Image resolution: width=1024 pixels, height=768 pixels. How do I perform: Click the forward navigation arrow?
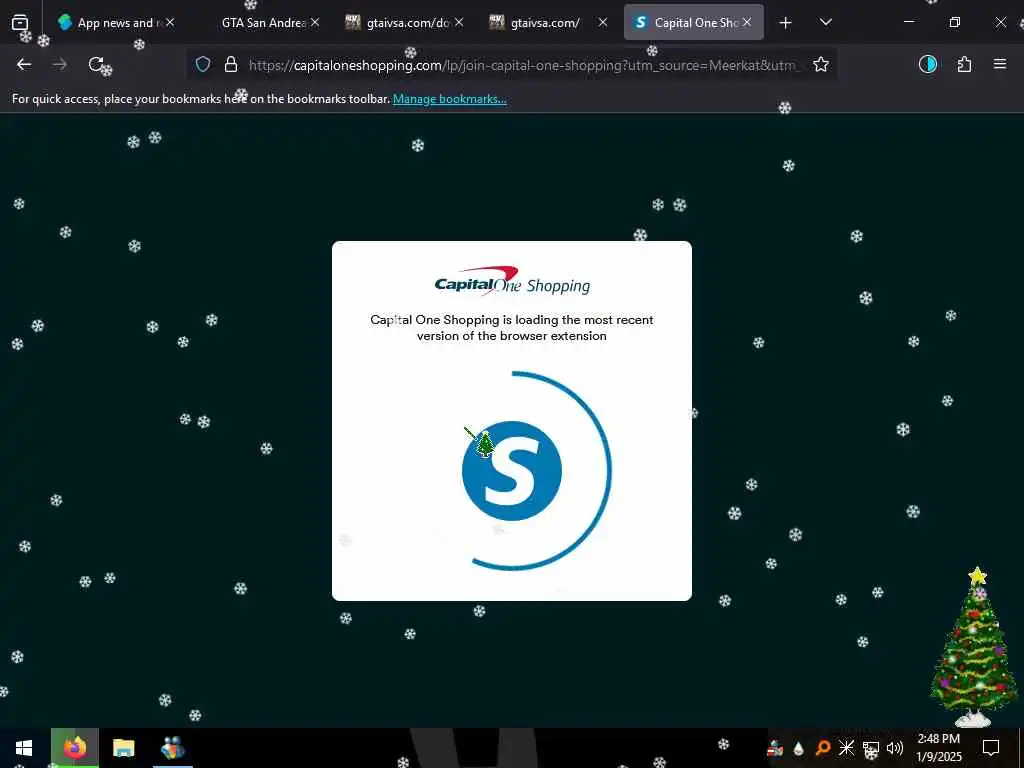pyautogui.click(x=59, y=64)
